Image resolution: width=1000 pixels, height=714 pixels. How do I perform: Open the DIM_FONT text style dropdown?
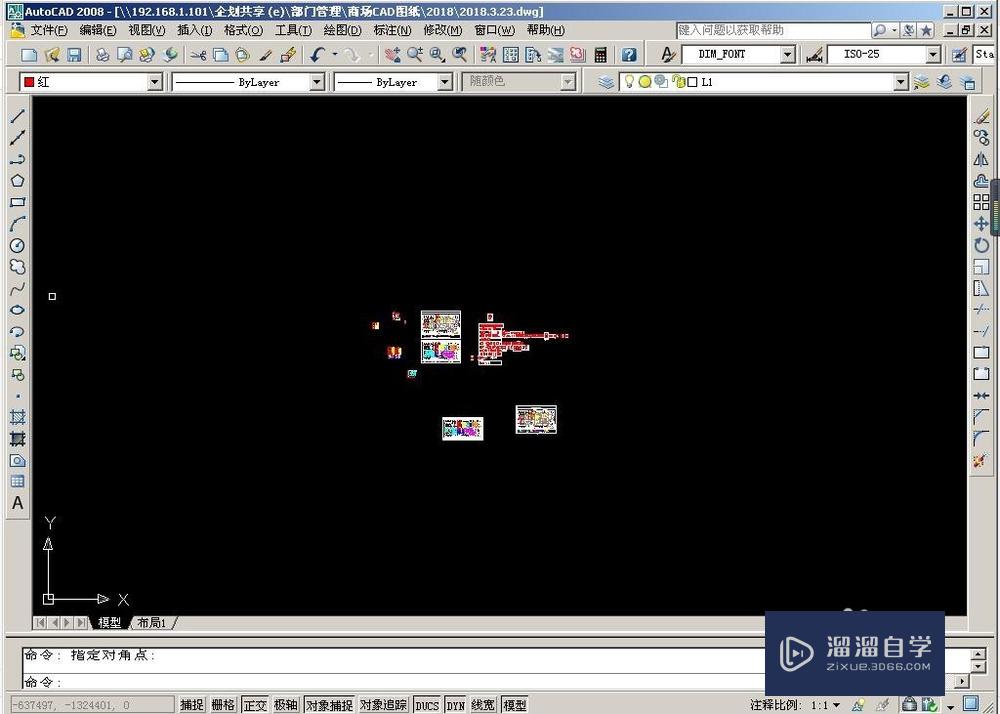coord(786,54)
